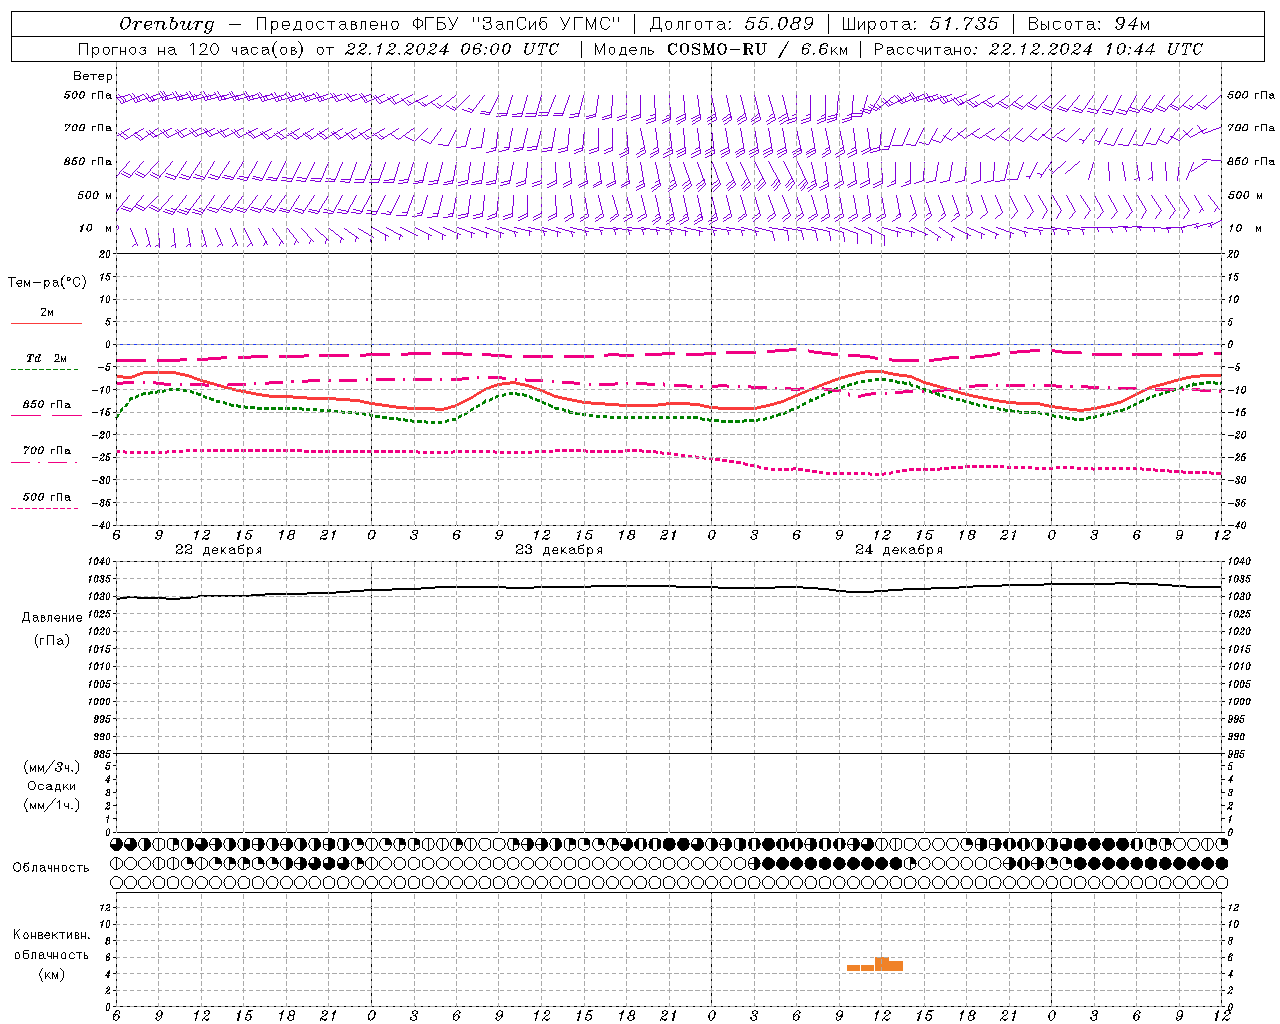This screenshot has height=1024, width=1280.
Task: Click the (км) convective height unit label
Action: pyautogui.click(x=52, y=974)
